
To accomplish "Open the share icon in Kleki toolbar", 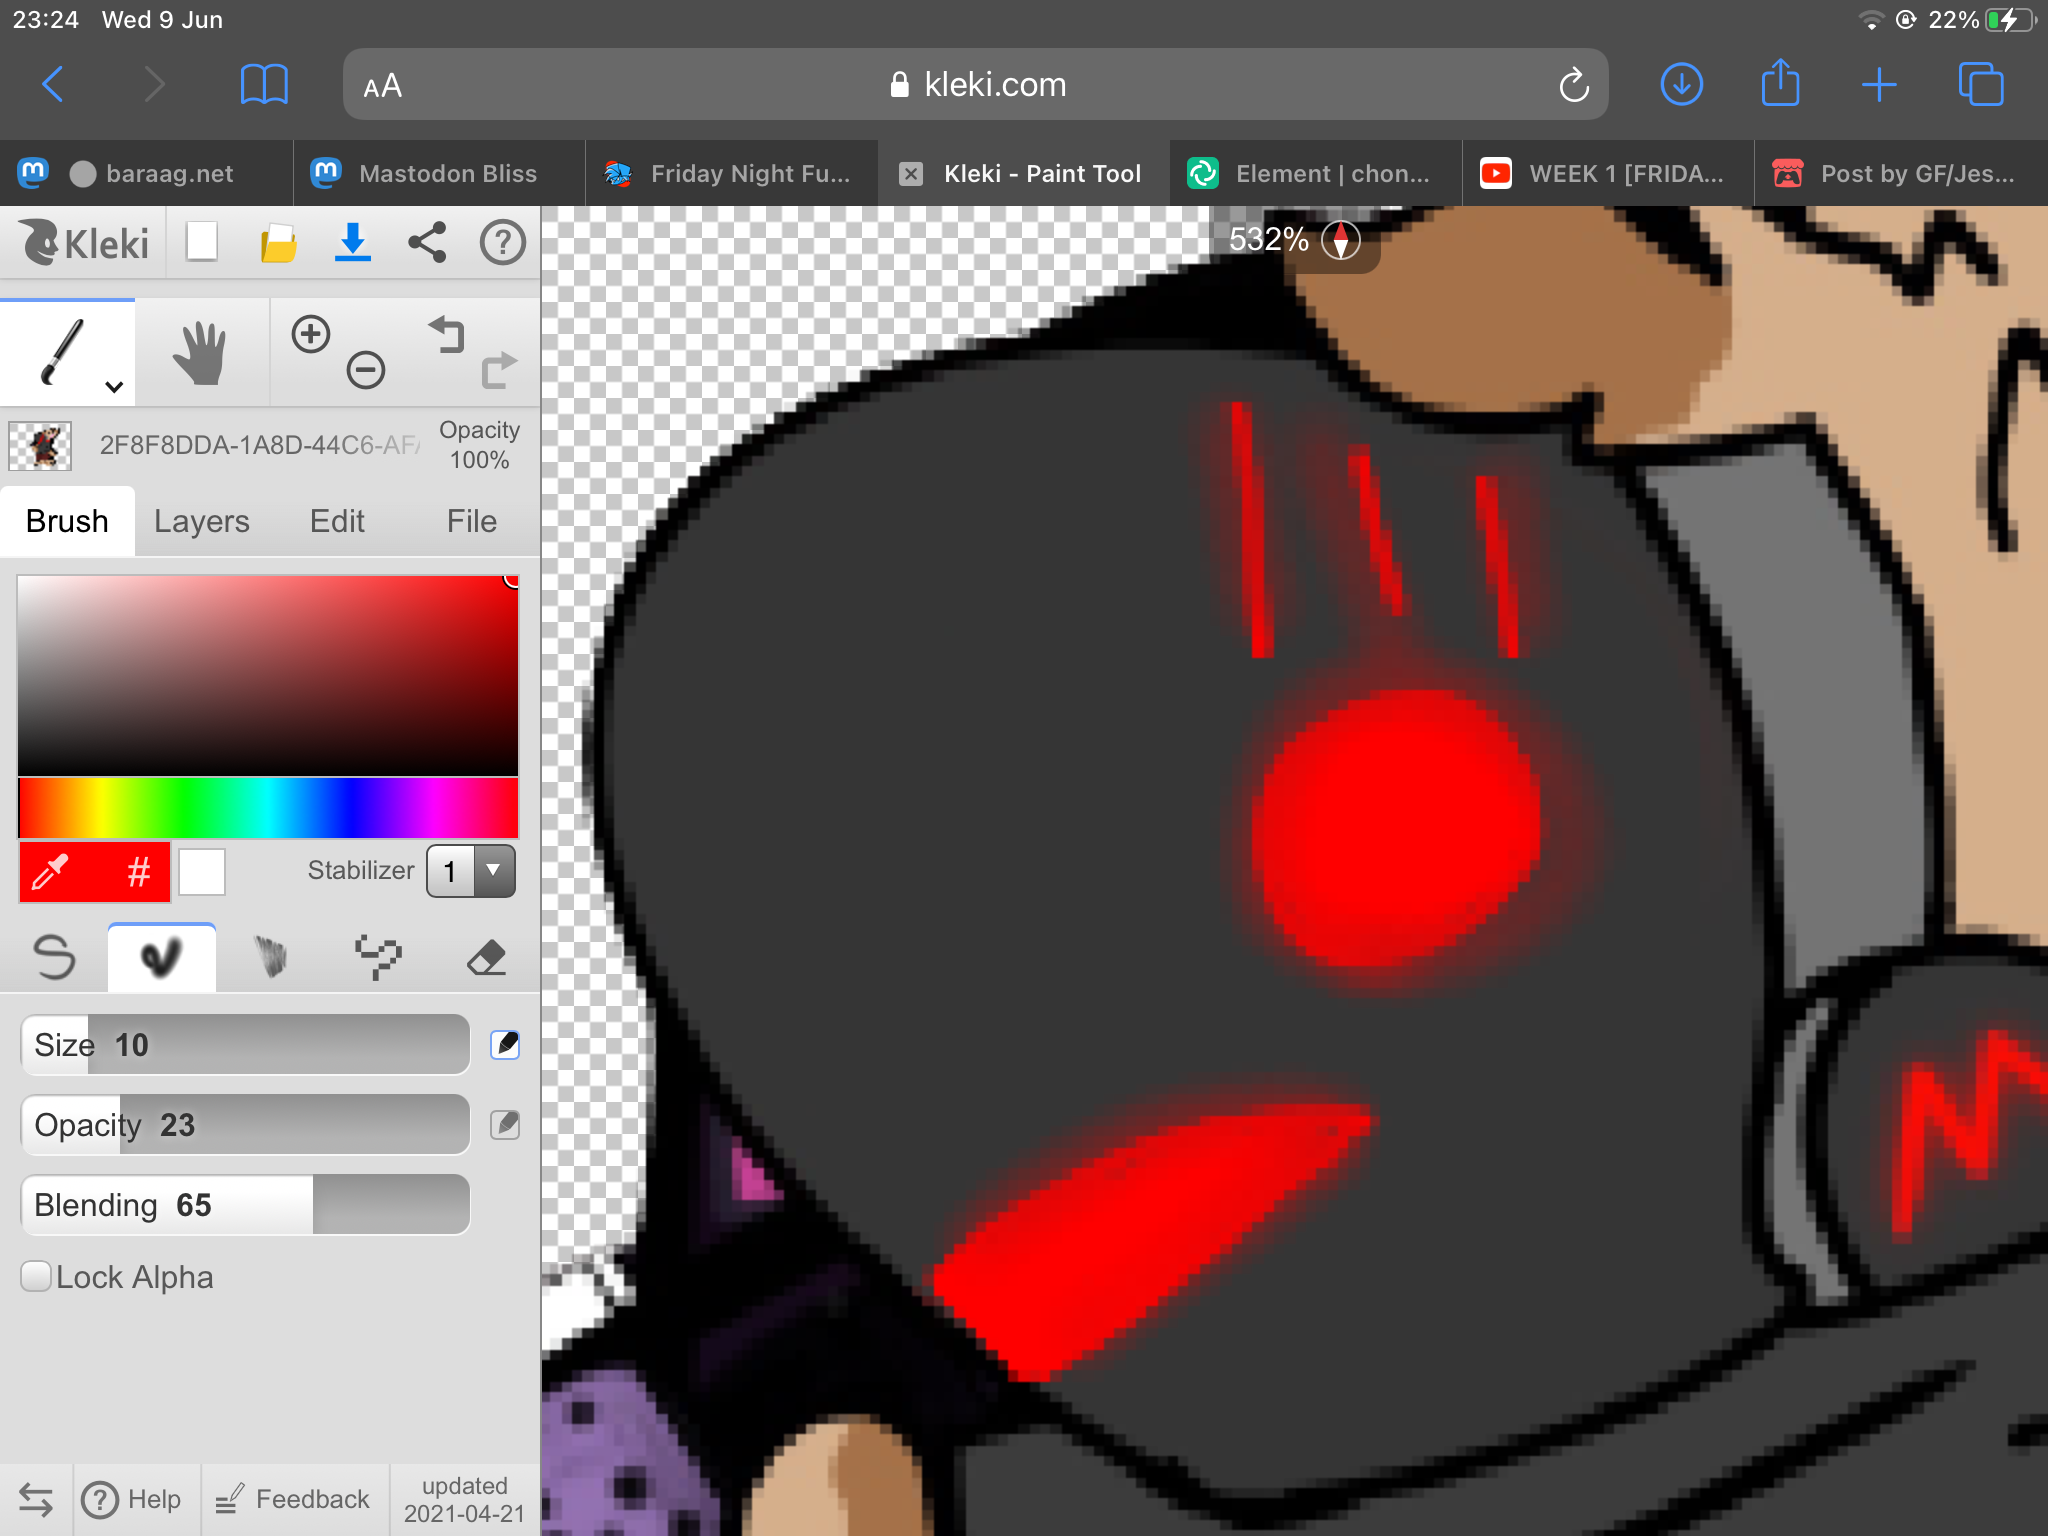I will tap(427, 243).
